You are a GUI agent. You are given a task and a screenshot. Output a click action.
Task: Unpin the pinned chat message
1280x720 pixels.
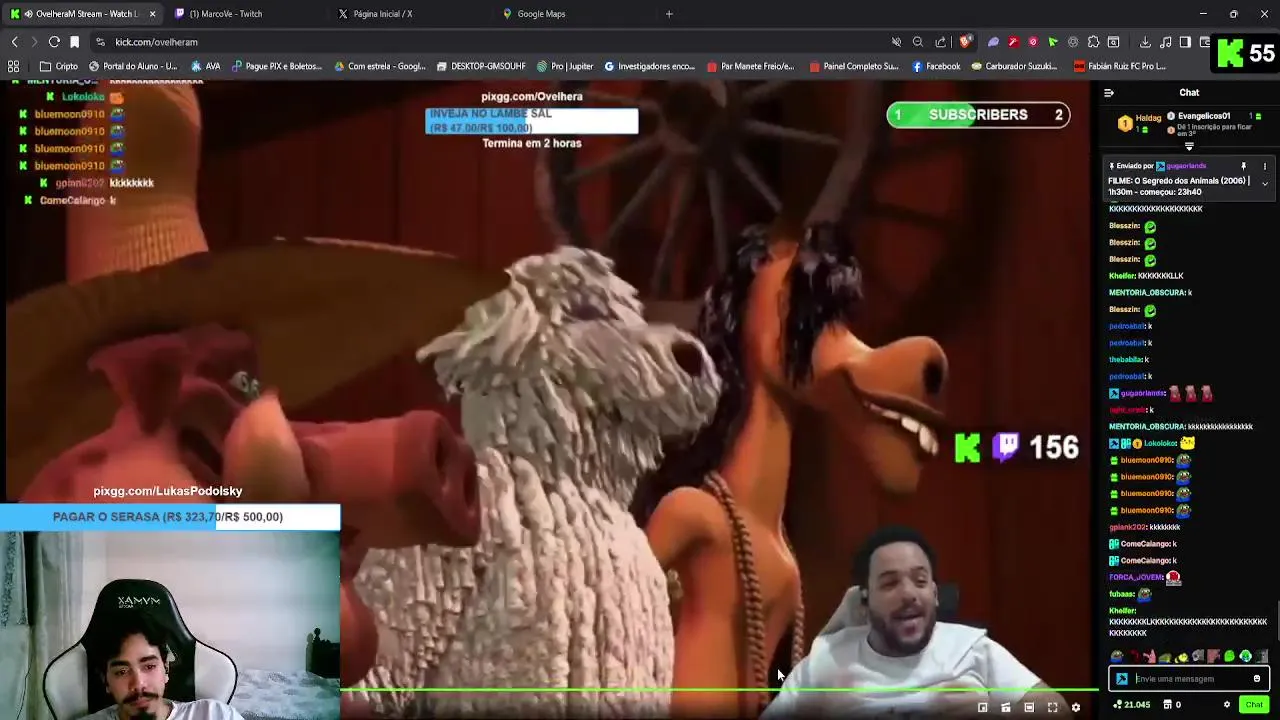1243,166
